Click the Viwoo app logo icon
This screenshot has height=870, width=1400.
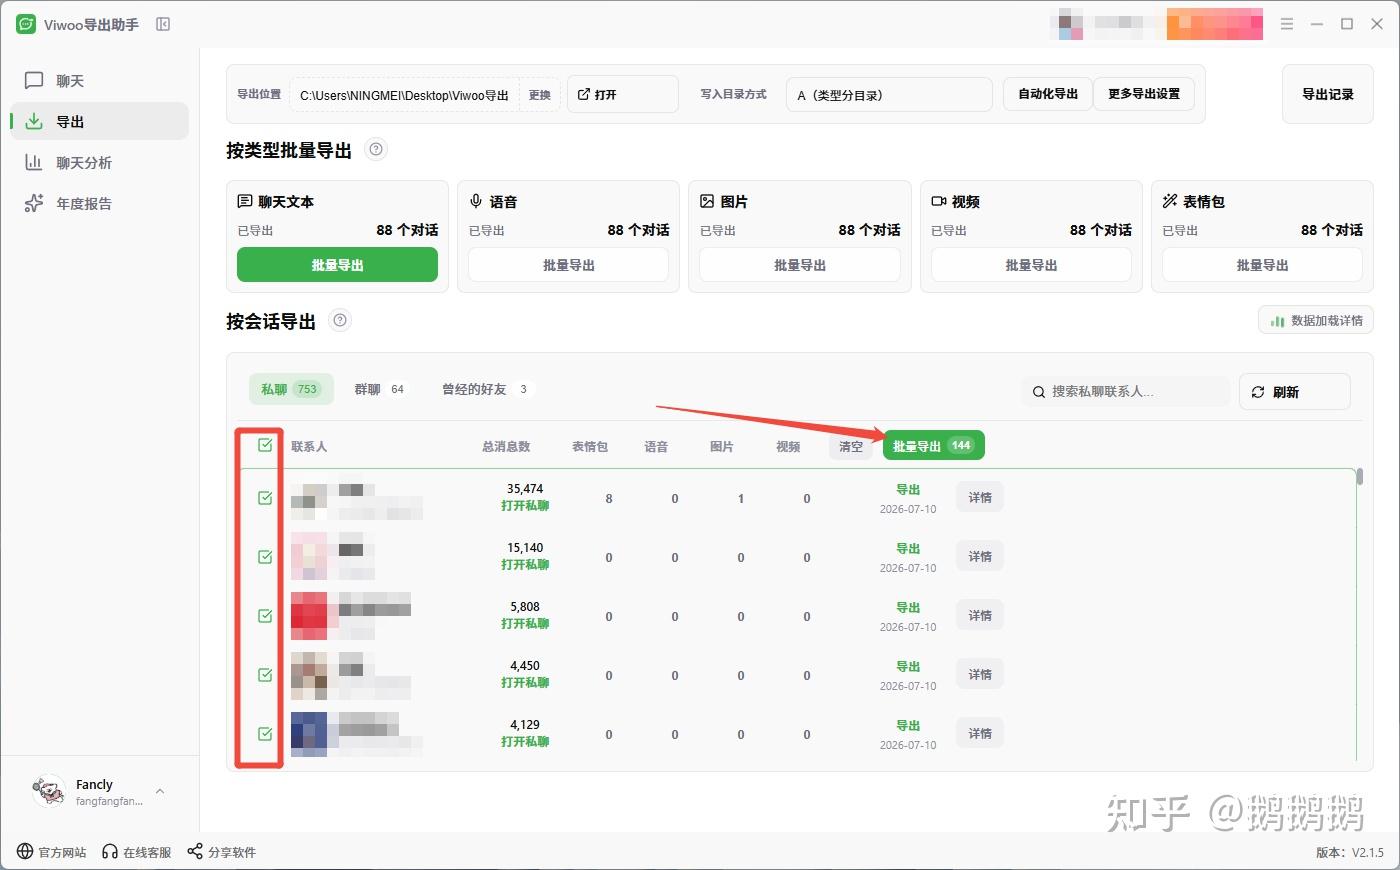point(26,24)
